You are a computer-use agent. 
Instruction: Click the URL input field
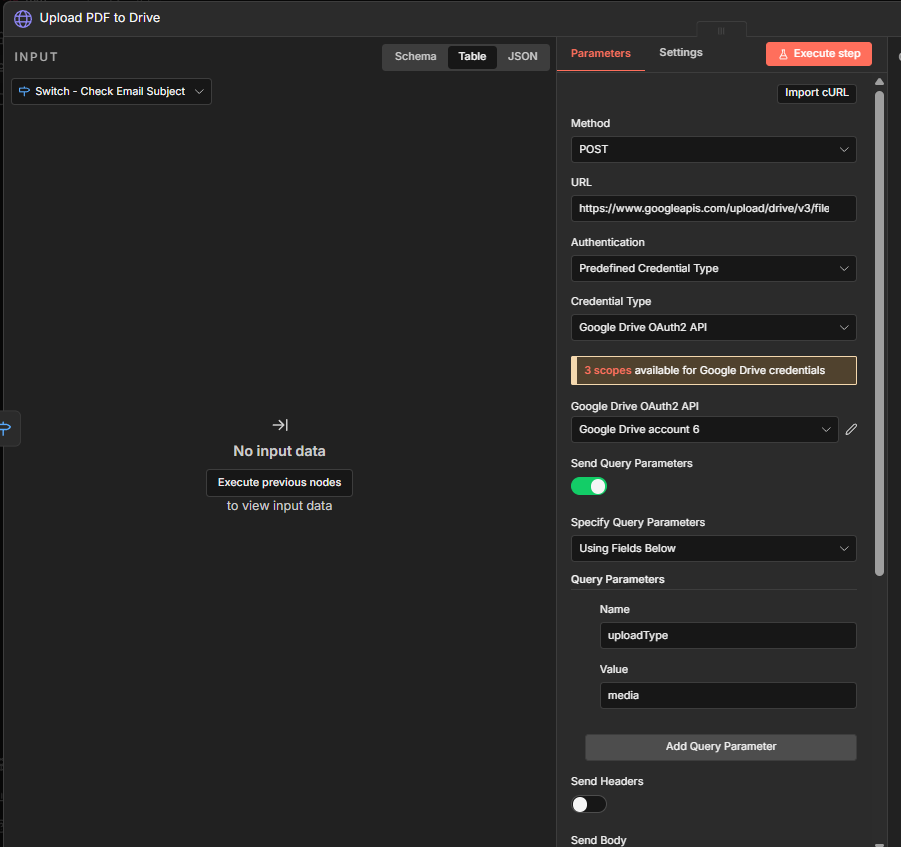pos(713,208)
